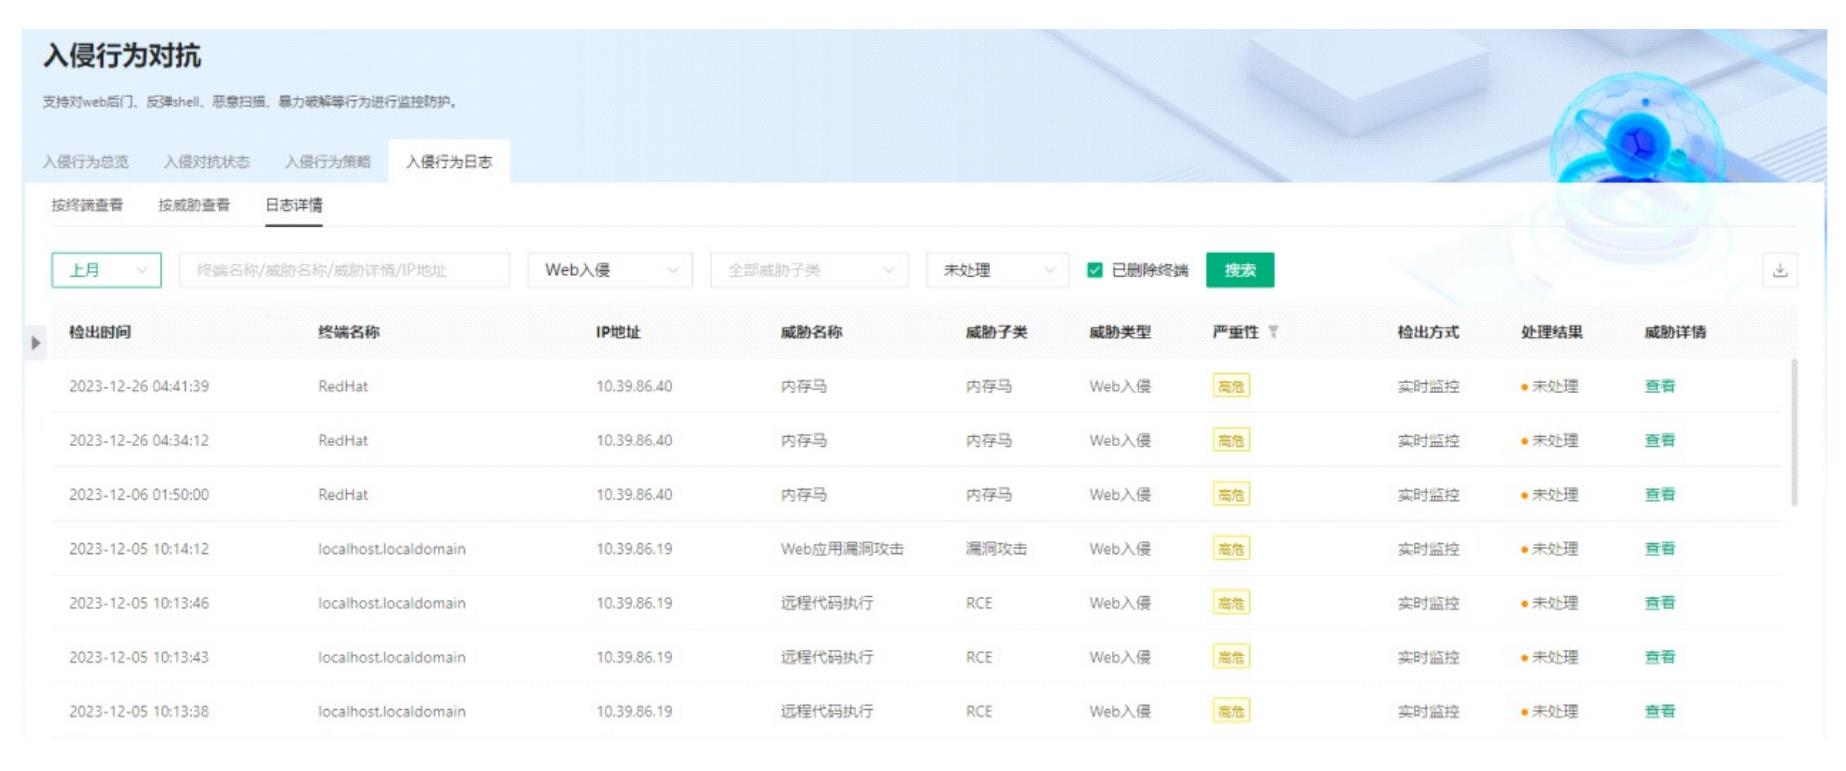Switch to 入侵行为总览 tab
1846x771 pixels.
pos(85,162)
